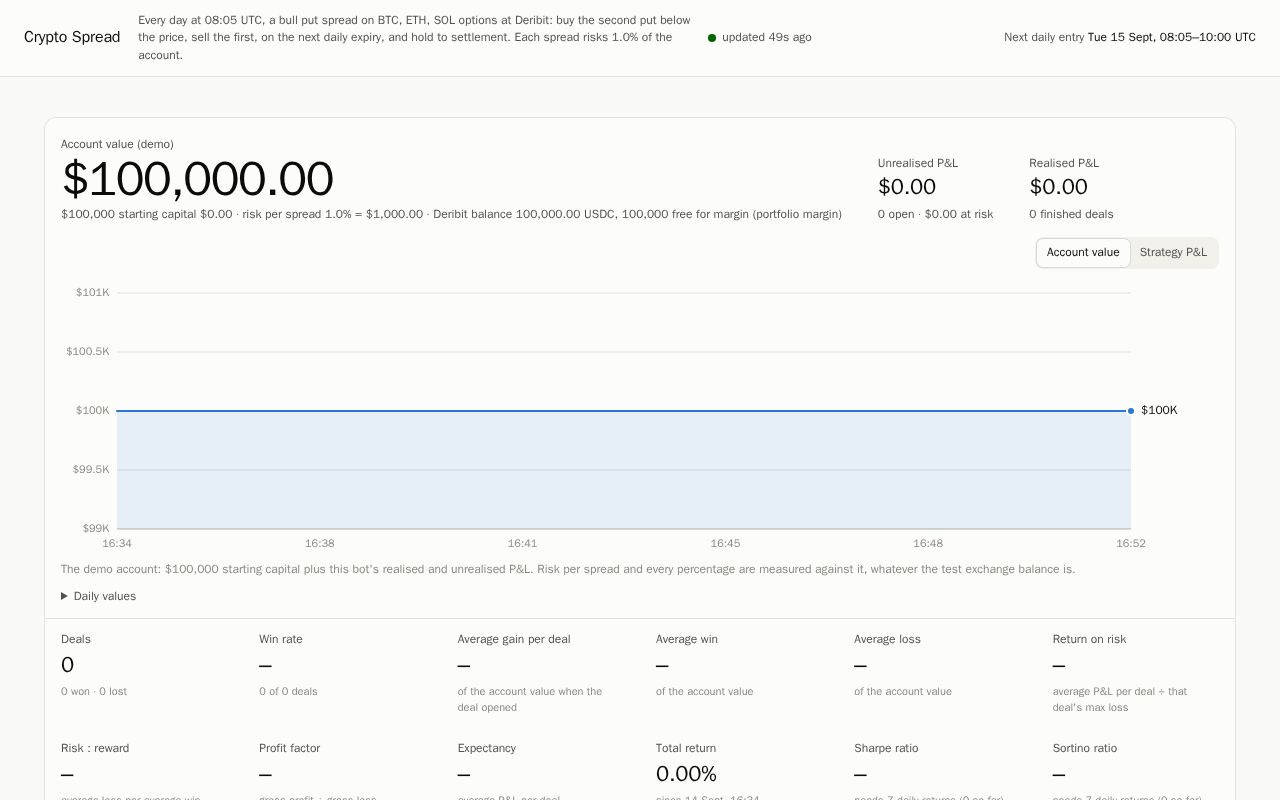Click Average gain per deal label
Screen dimensions: 1280x800
[514, 639]
